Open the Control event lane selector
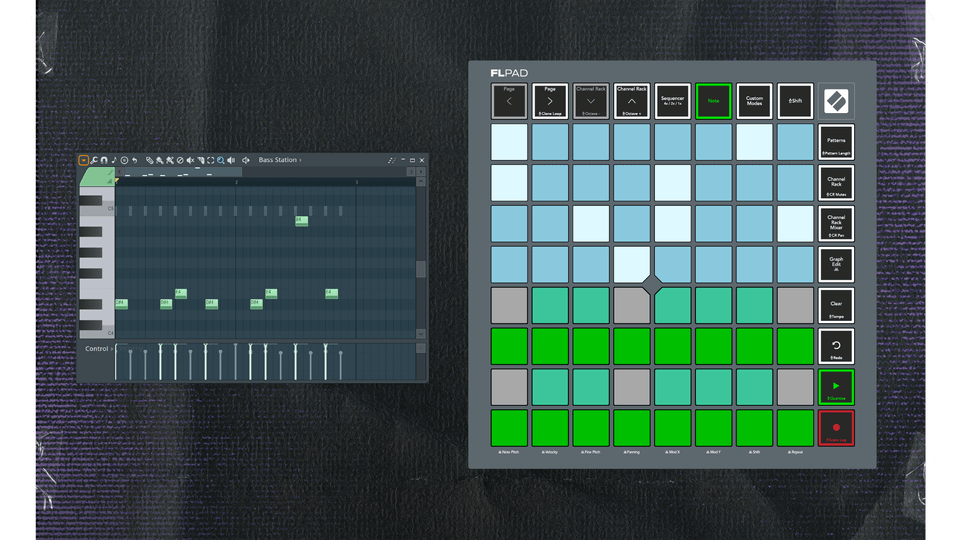The height and width of the screenshot is (540, 960). pyautogui.click(x=99, y=348)
